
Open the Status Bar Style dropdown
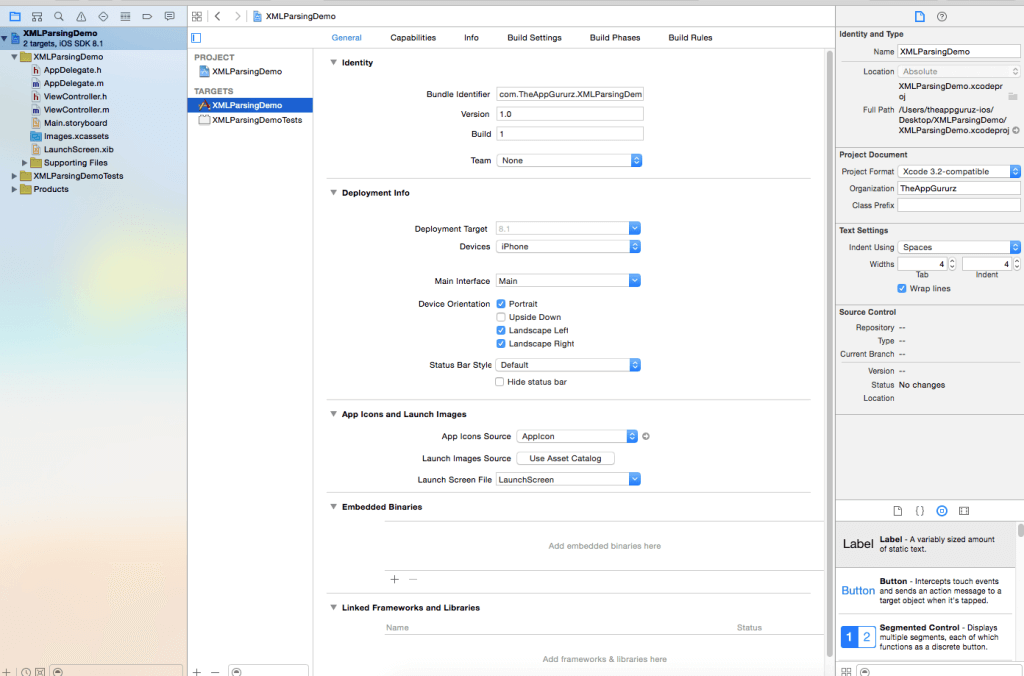point(568,364)
